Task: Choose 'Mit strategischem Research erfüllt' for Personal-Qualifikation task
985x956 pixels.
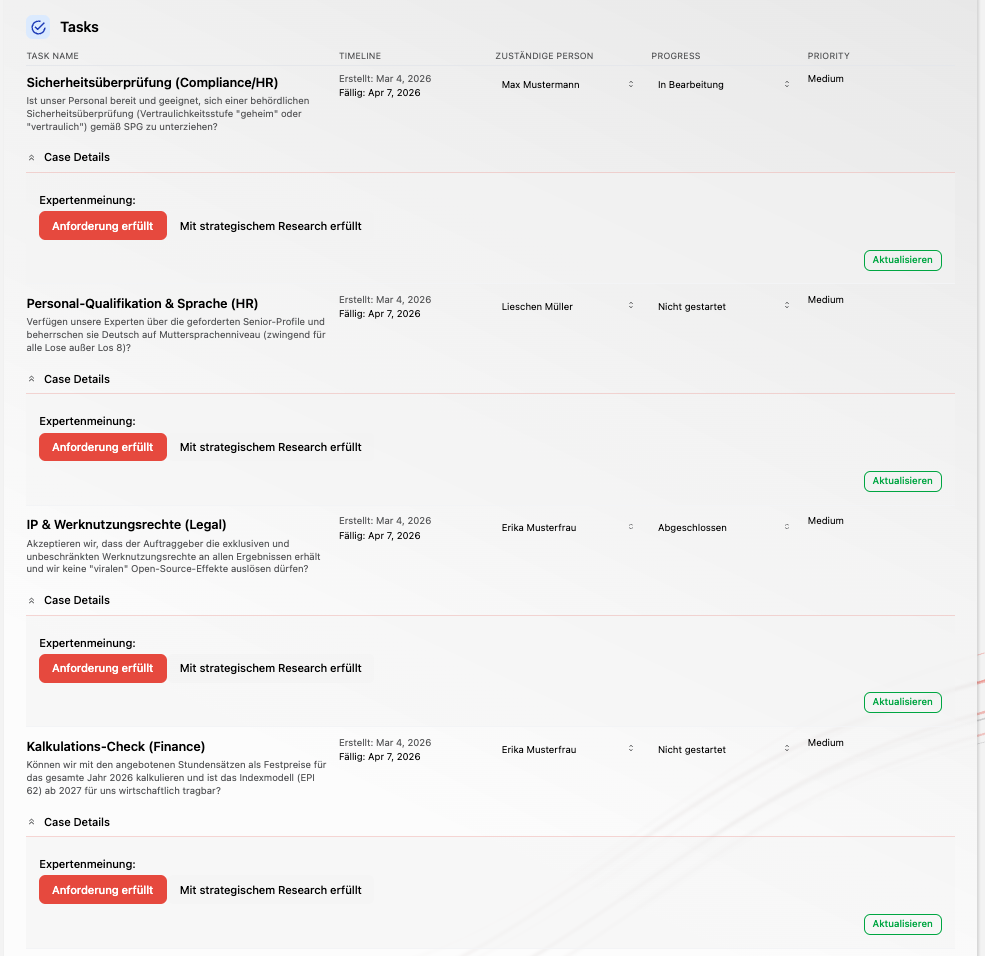Action: coord(270,448)
